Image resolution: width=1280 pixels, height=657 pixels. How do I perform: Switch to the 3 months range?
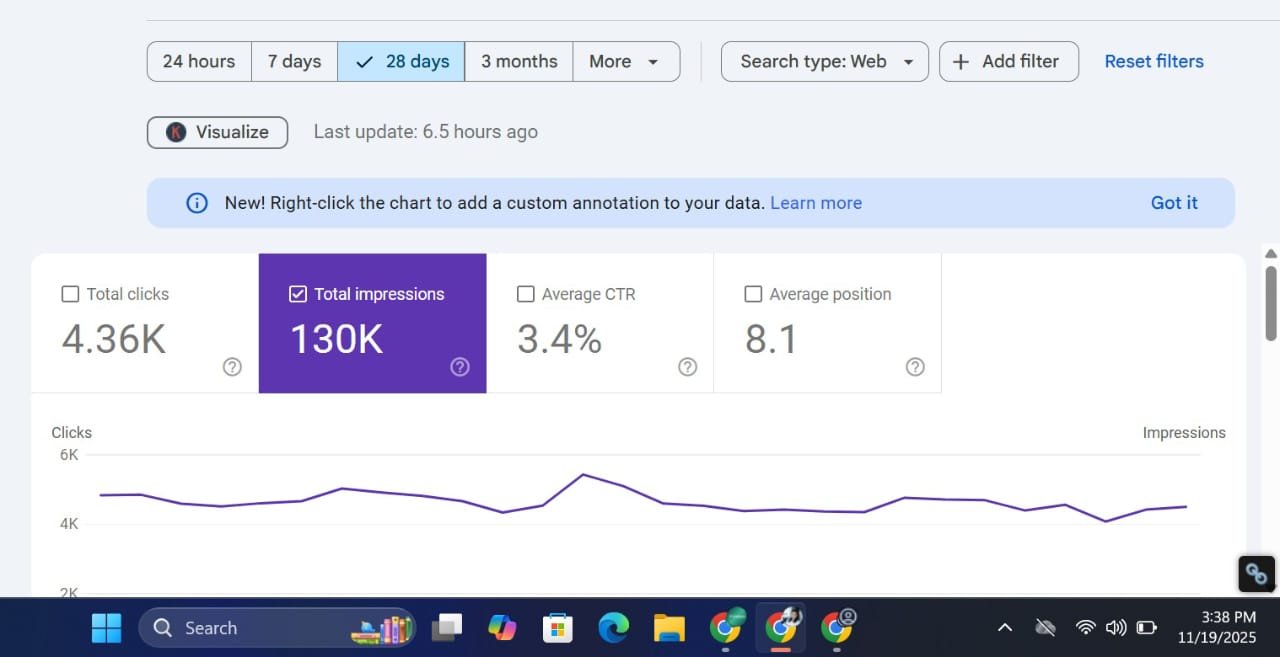click(518, 61)
